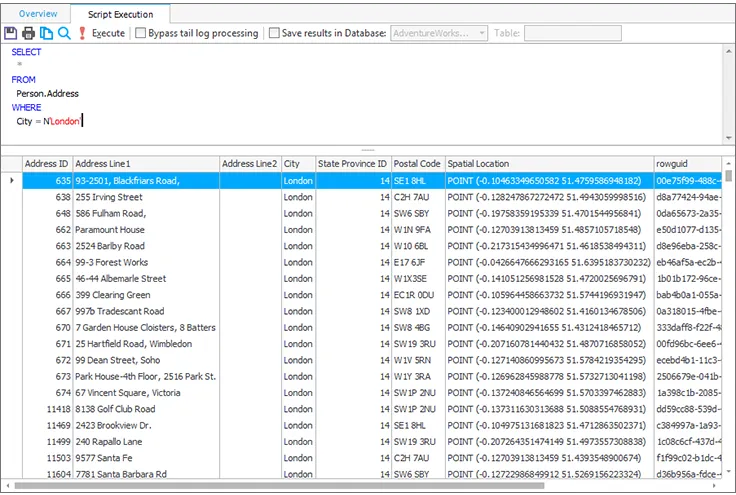Image resolution: width=736 pixels, height=495 pixels.
Task: Click the WHERE keyword in editor
Action: click(x=26, y=107)
